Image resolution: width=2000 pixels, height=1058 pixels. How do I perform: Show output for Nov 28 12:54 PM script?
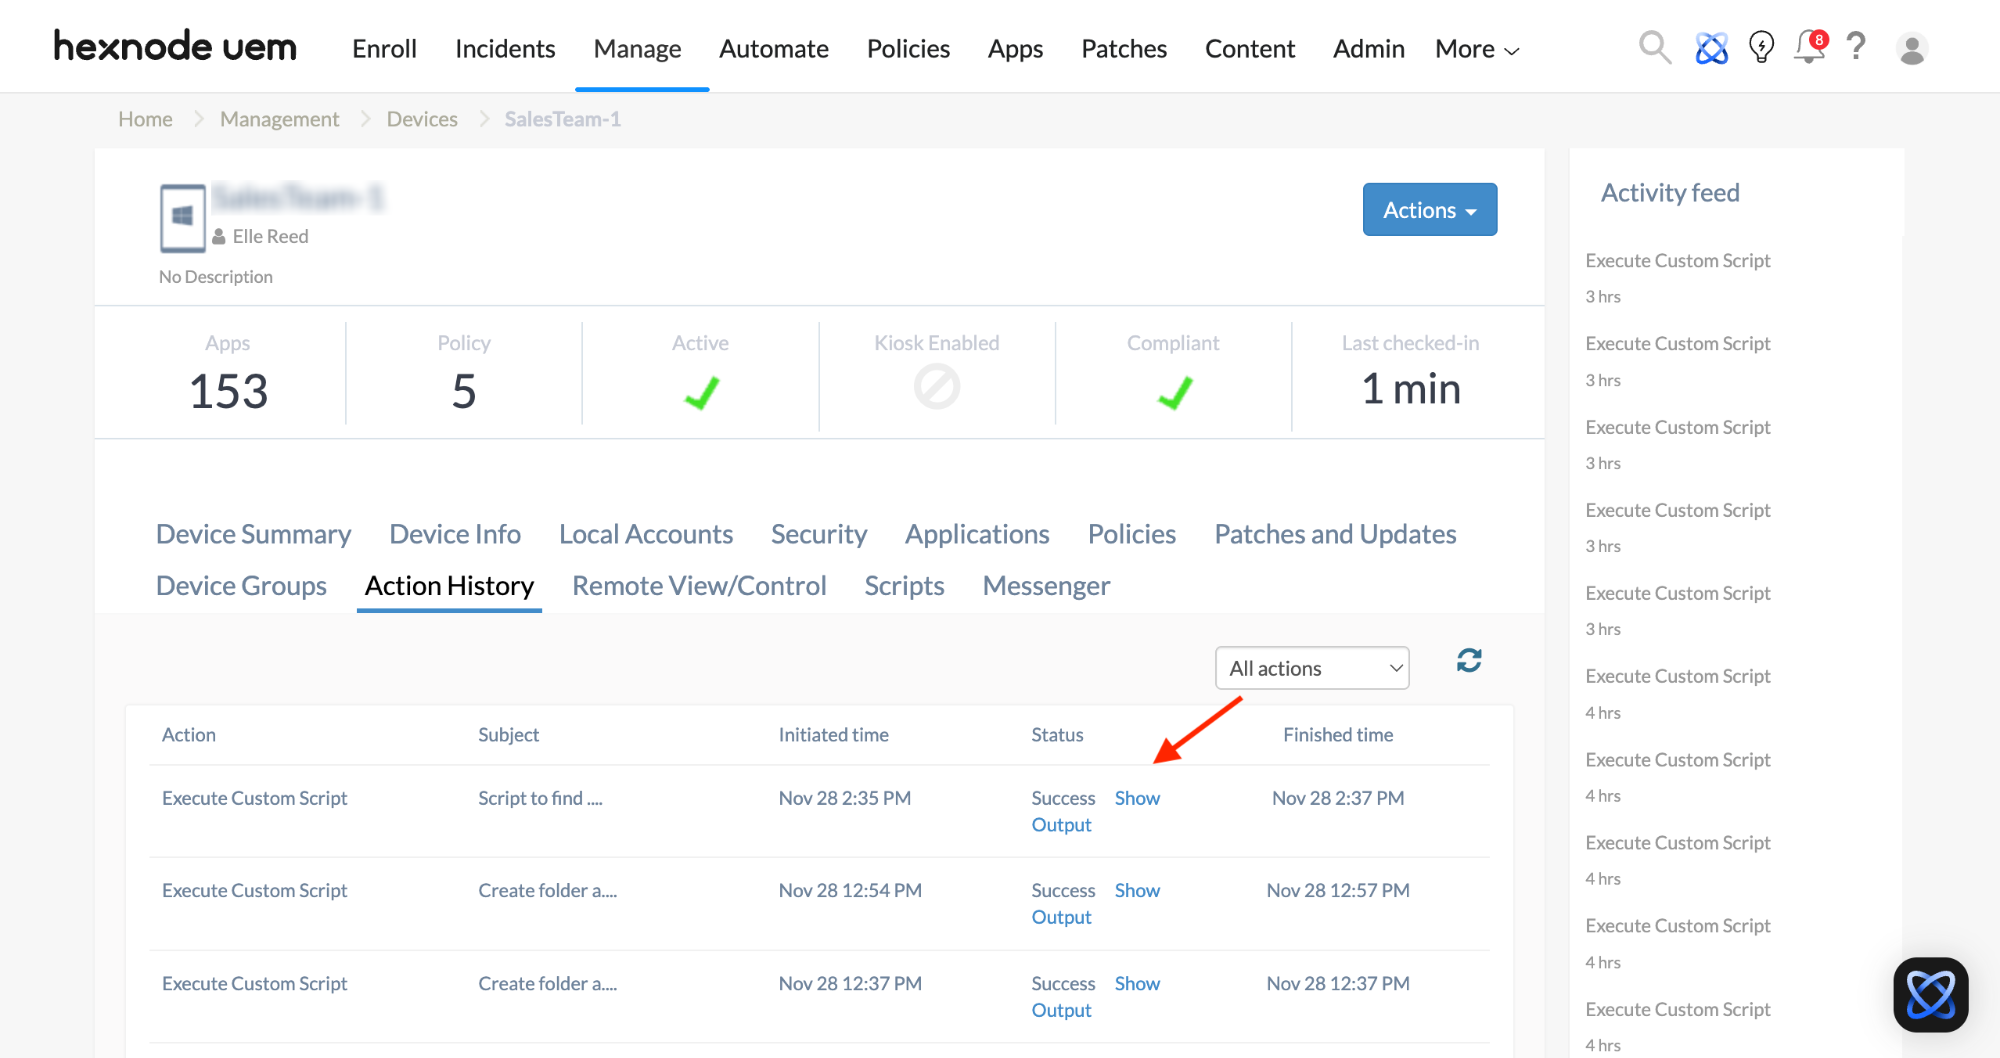(x=1137, y=890)
